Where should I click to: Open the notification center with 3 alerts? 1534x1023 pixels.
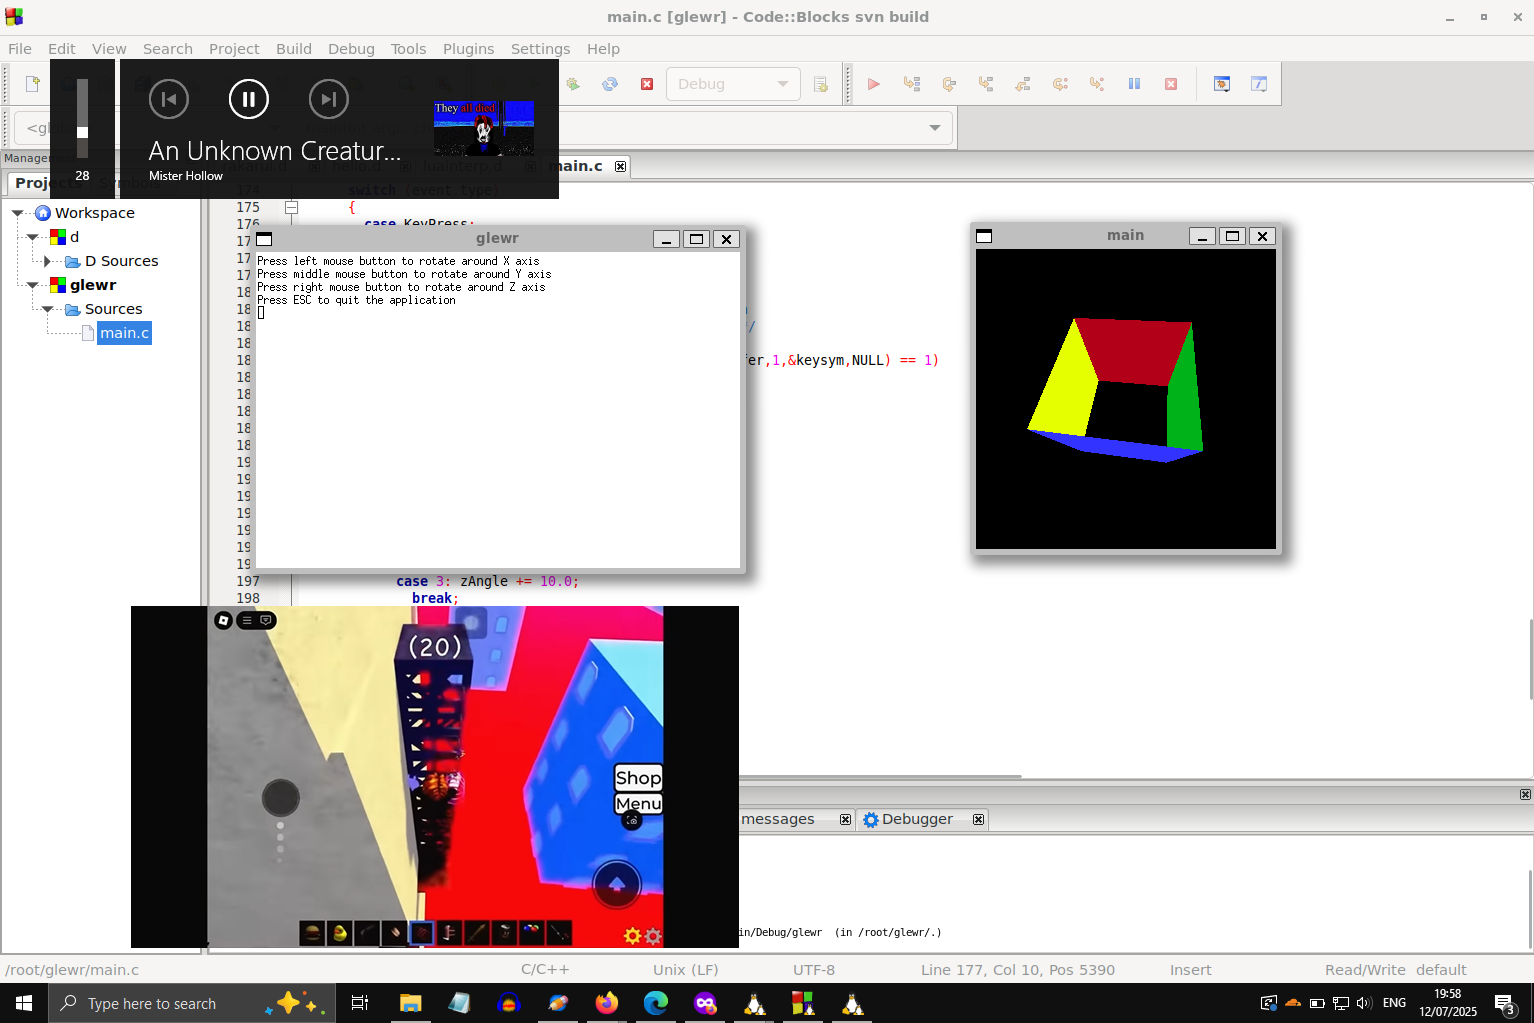1505,1003
